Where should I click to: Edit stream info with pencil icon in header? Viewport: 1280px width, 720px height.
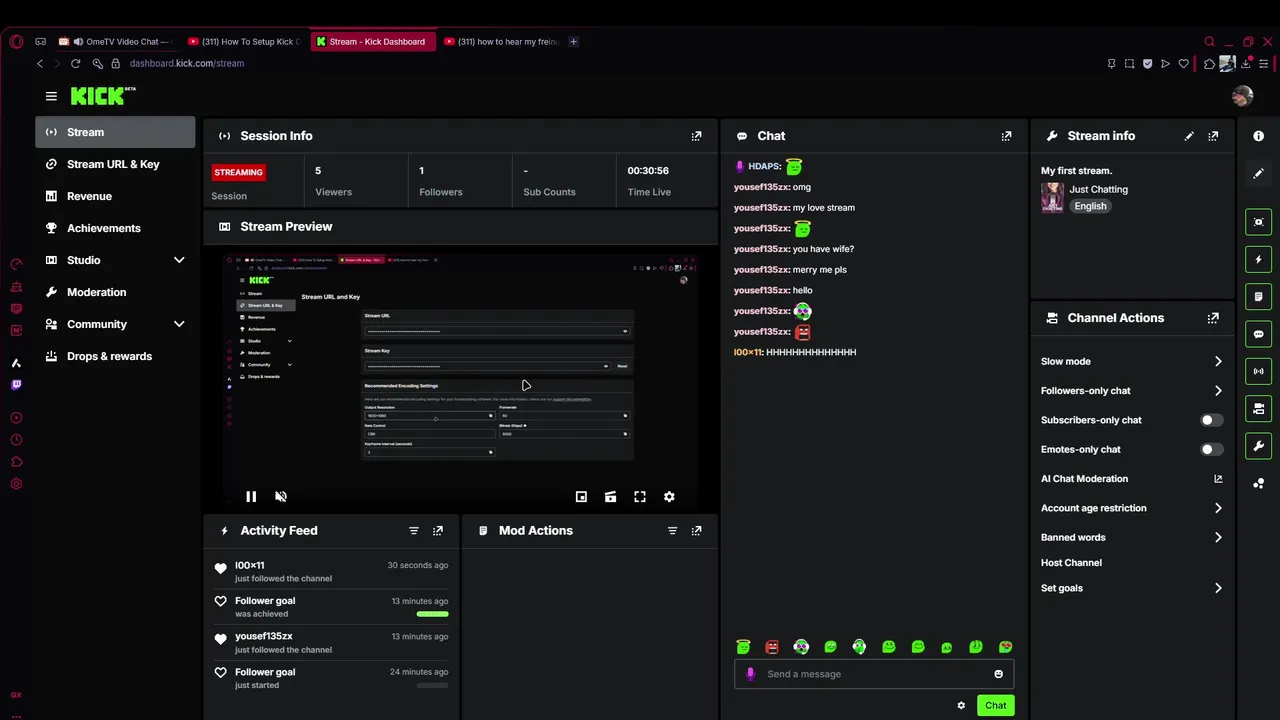[1189, 136]
